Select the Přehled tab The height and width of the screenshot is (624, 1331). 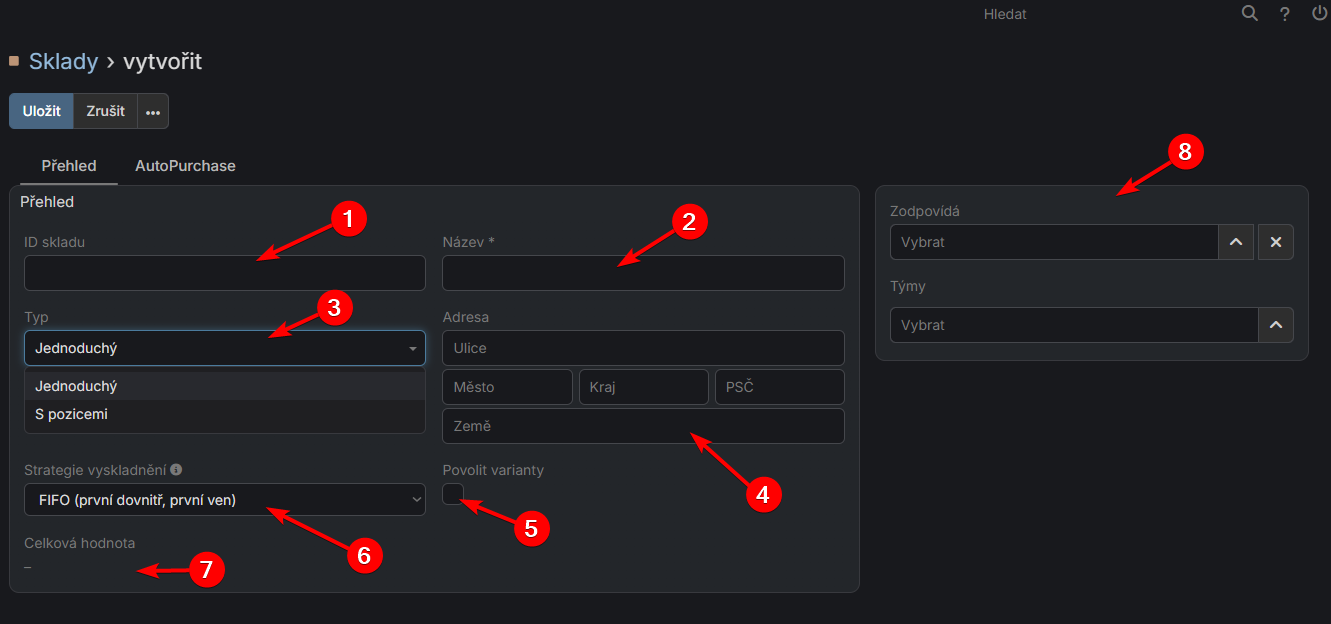pos(69,166)
